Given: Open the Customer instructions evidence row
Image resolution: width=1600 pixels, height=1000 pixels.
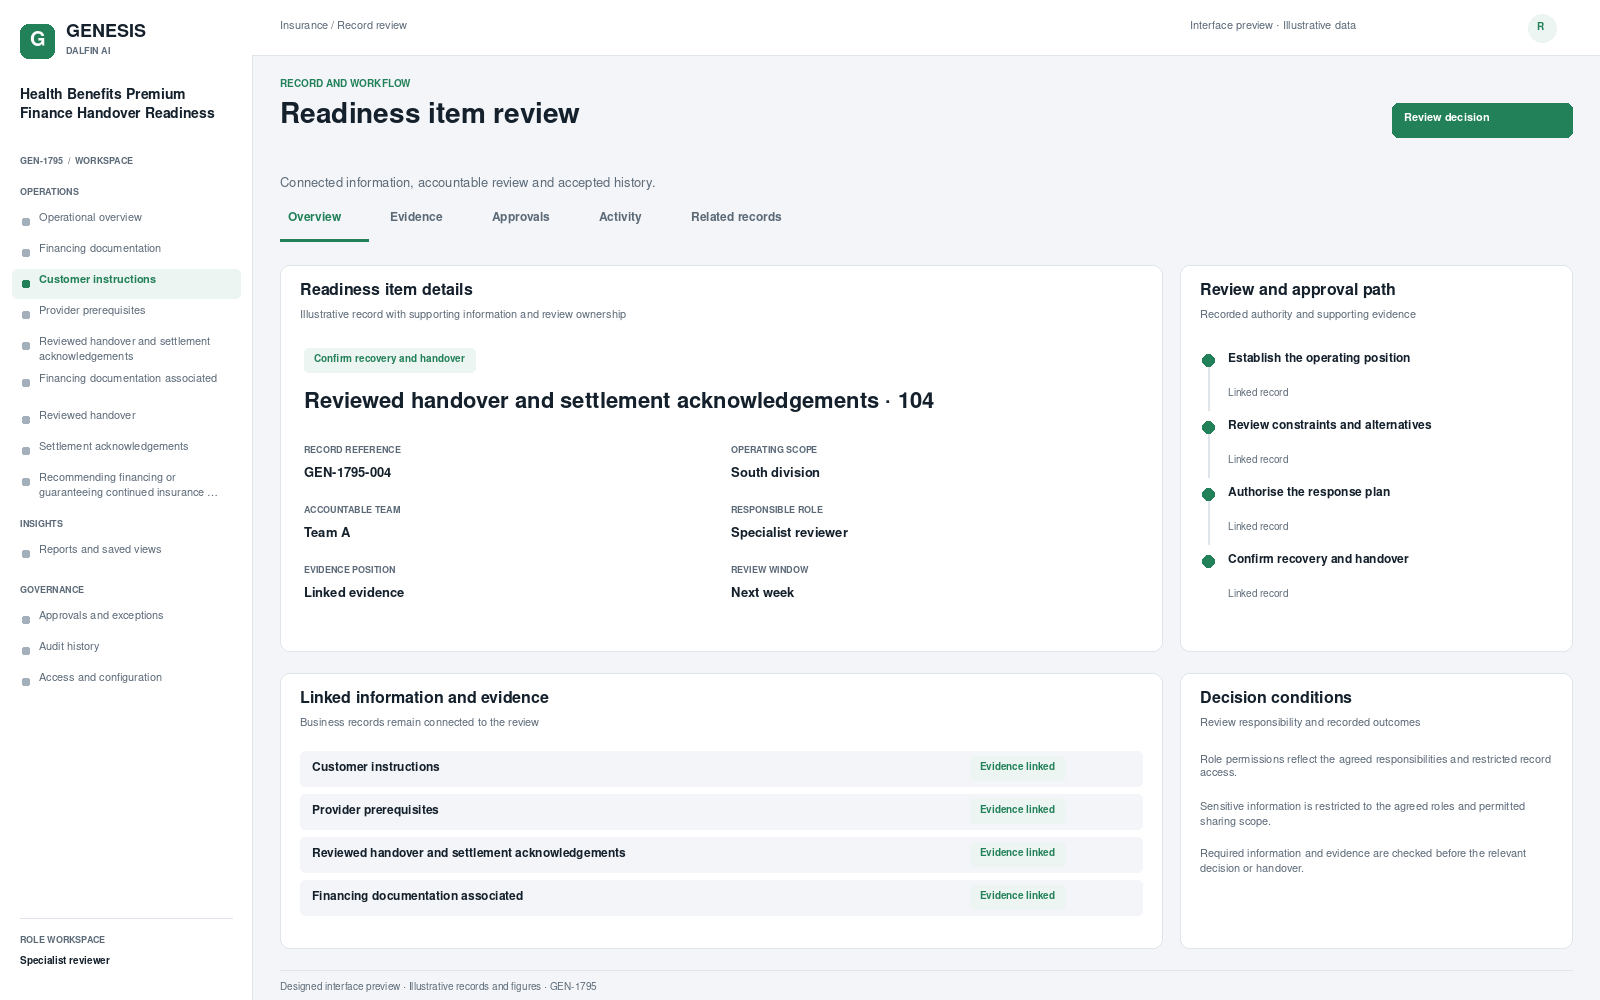Looking at the screenshot, I should tap(721, 769).
